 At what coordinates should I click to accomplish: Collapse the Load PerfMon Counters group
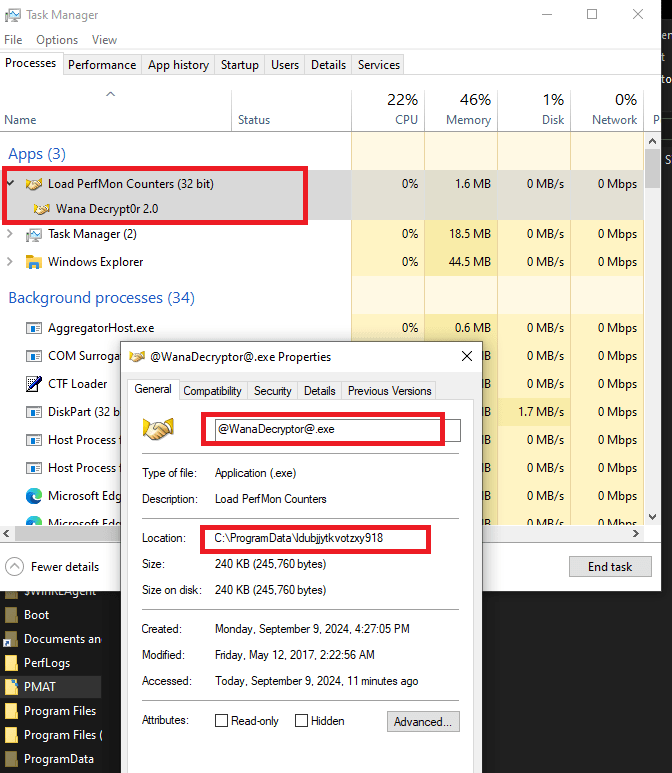pos(11,184)
